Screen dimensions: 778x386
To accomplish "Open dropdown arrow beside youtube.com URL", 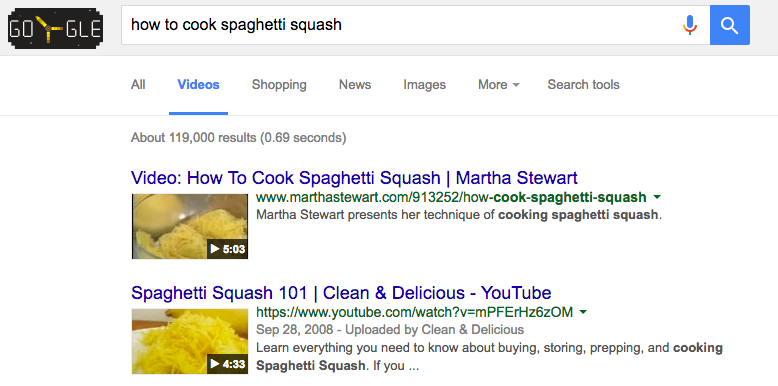I will coord(584,313).
